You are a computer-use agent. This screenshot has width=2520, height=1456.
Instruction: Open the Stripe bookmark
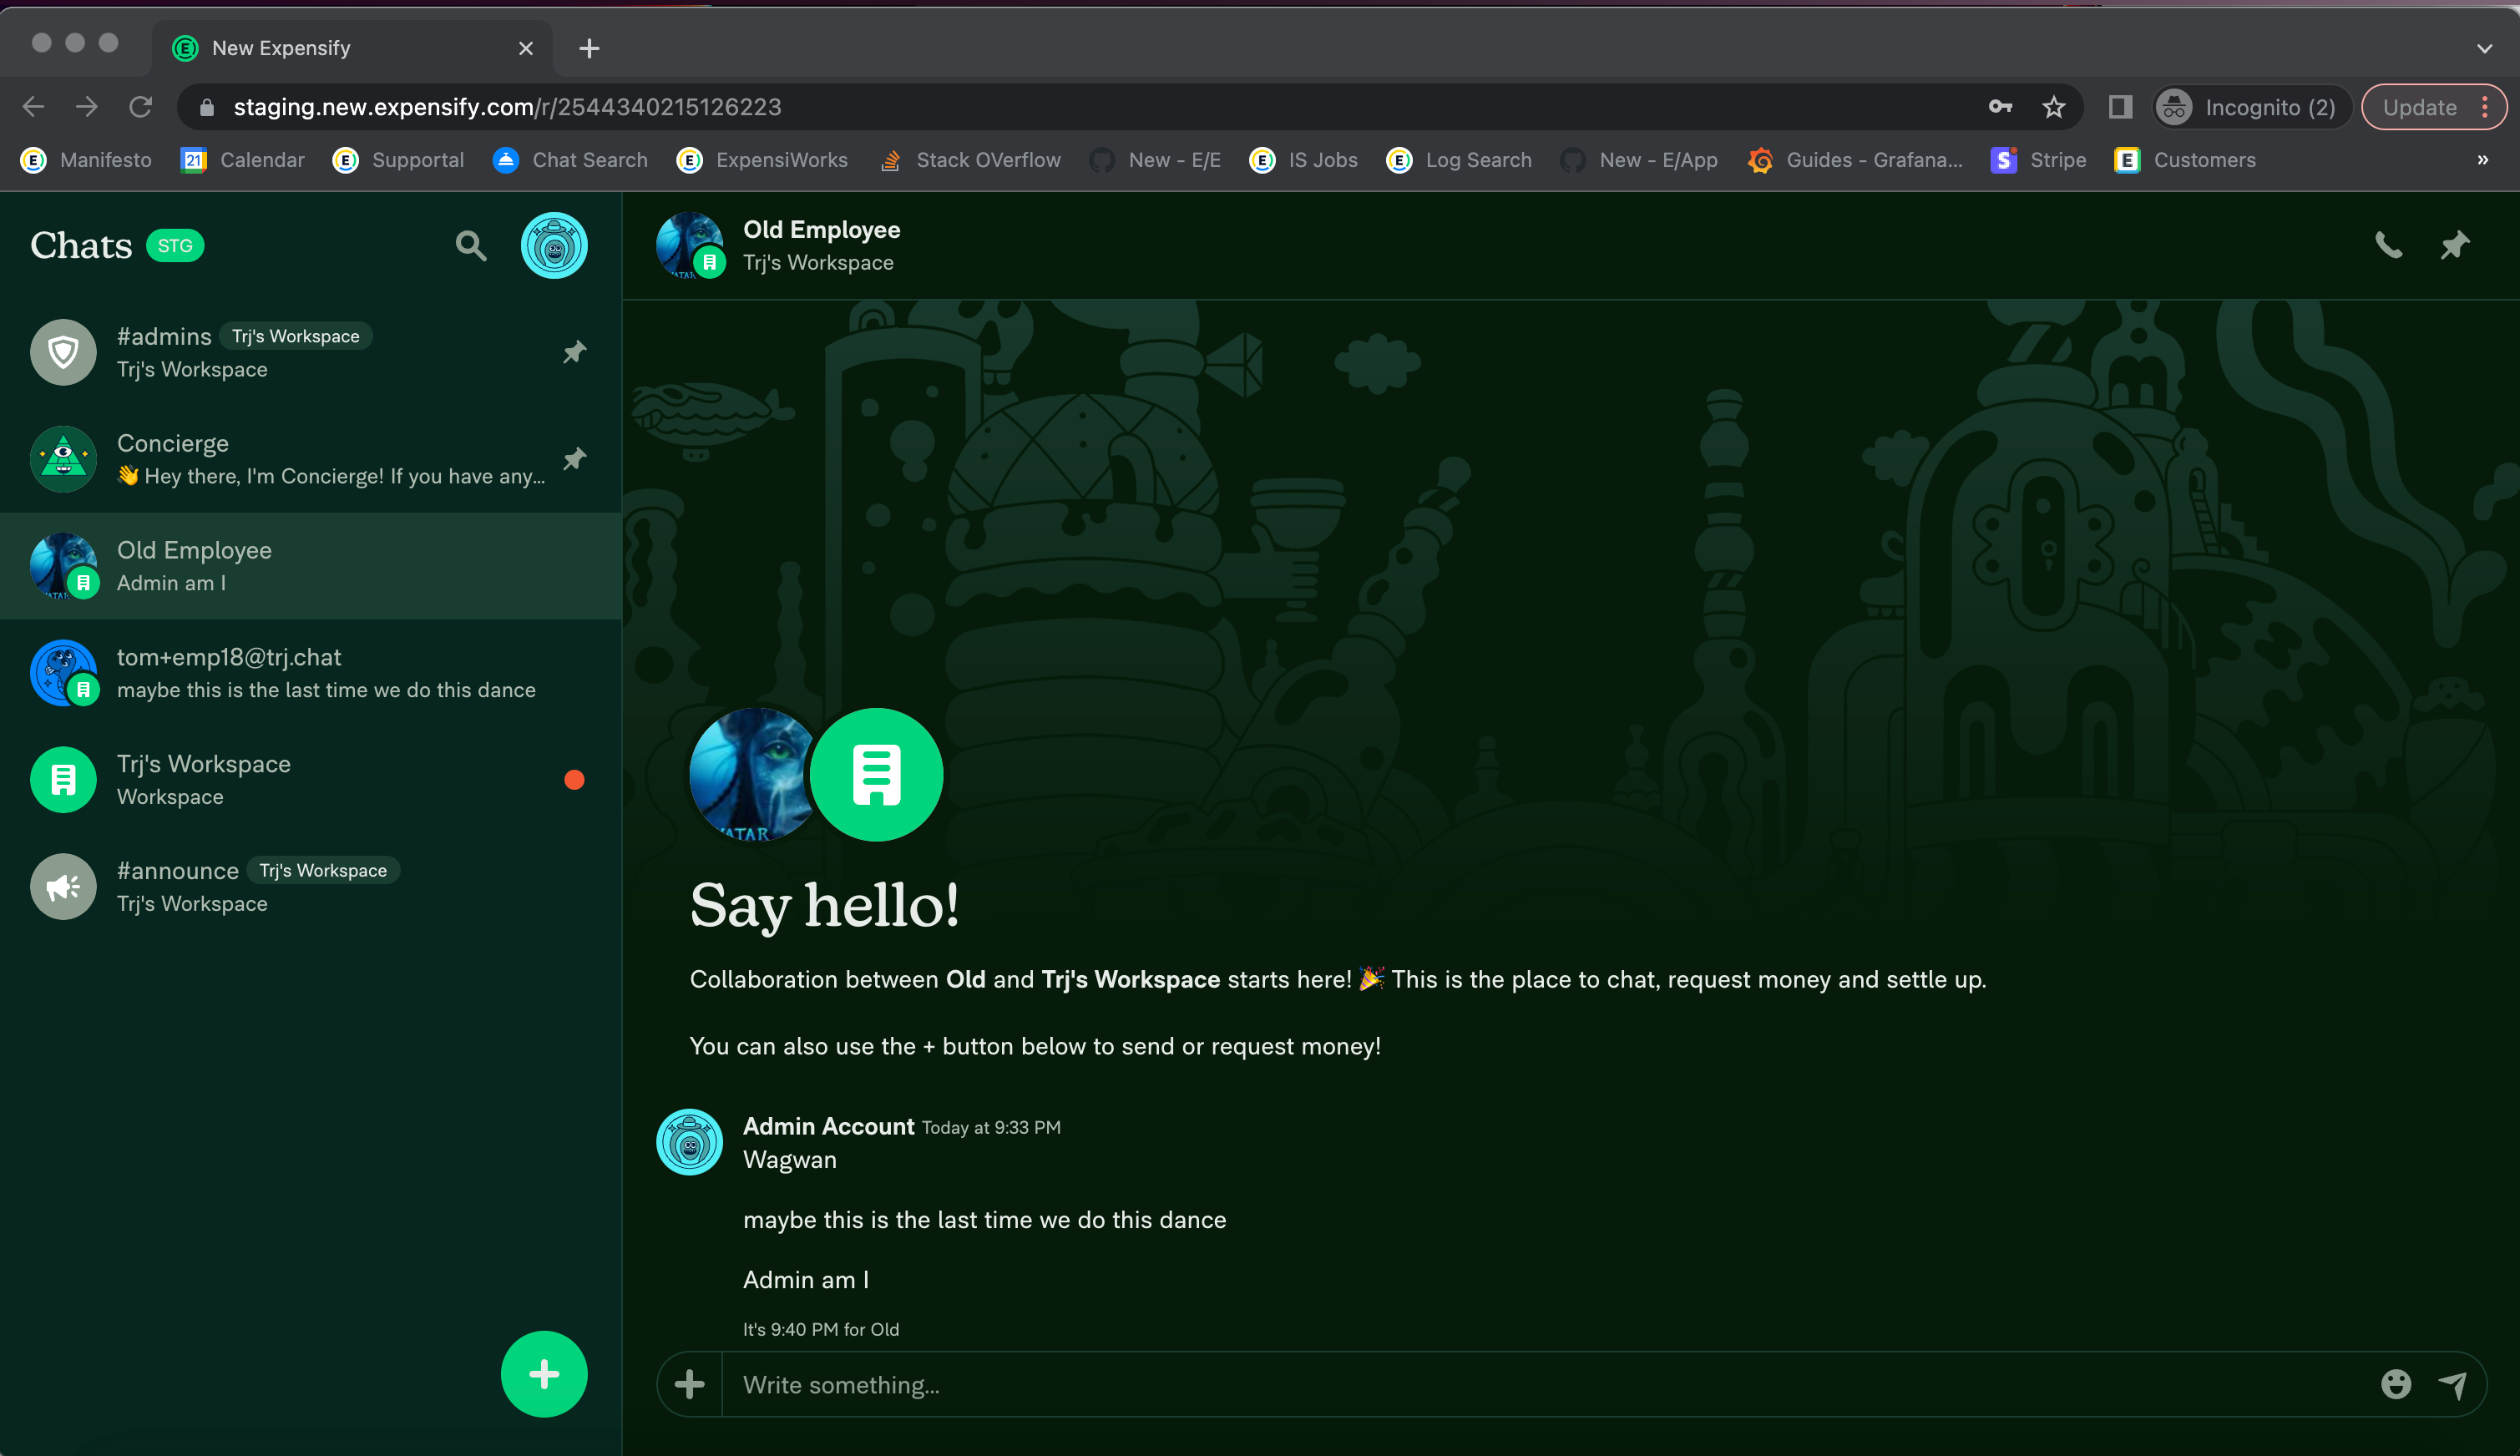2039,160
